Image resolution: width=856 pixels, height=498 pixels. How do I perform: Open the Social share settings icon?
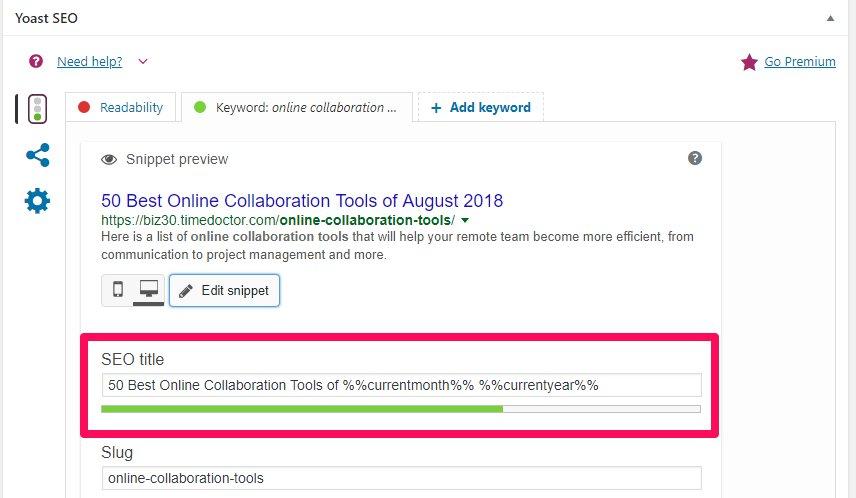pos(38,155)
